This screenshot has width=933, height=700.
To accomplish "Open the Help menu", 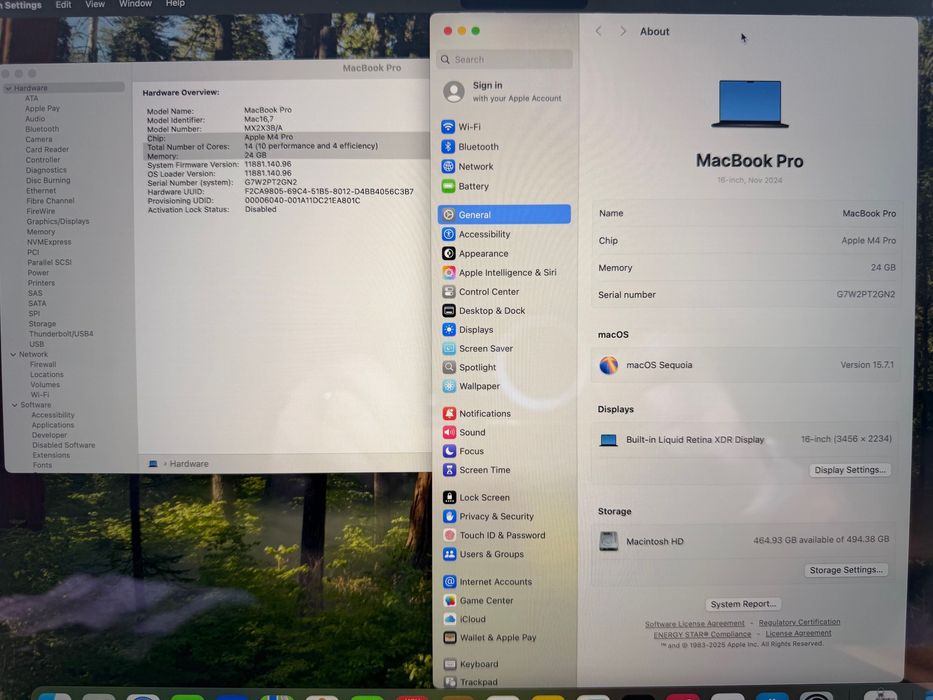I will point(175,4).
